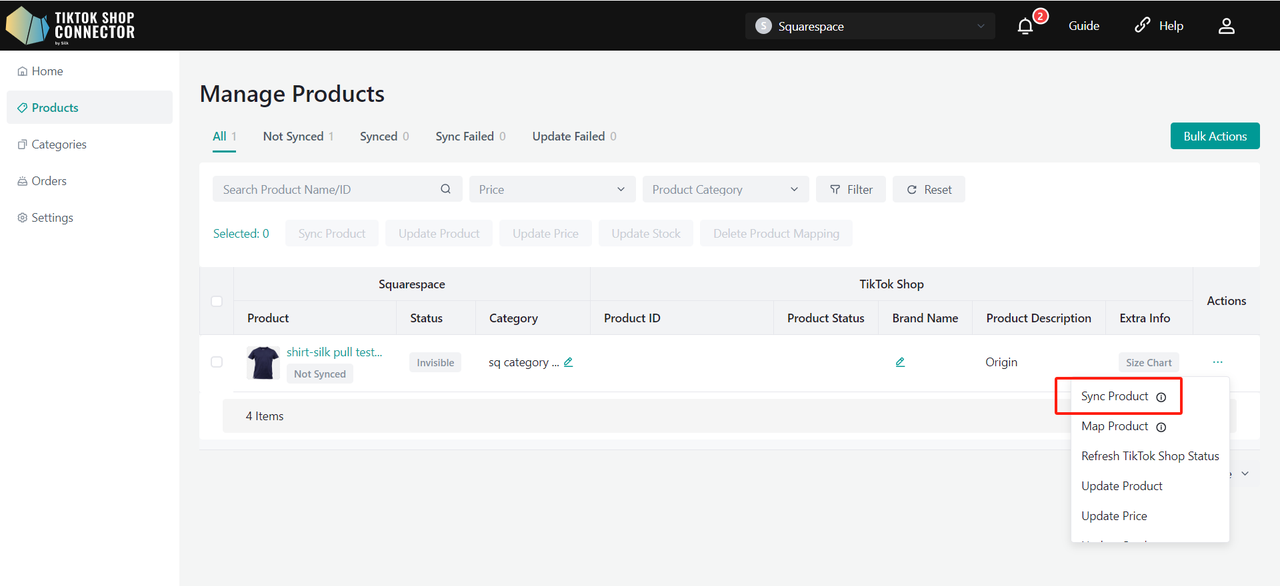The width and height of the screenshot is (1280, 586).
Task: Click the Update Product button above the table
Action: pyautogui.click(x=439, y=234)
